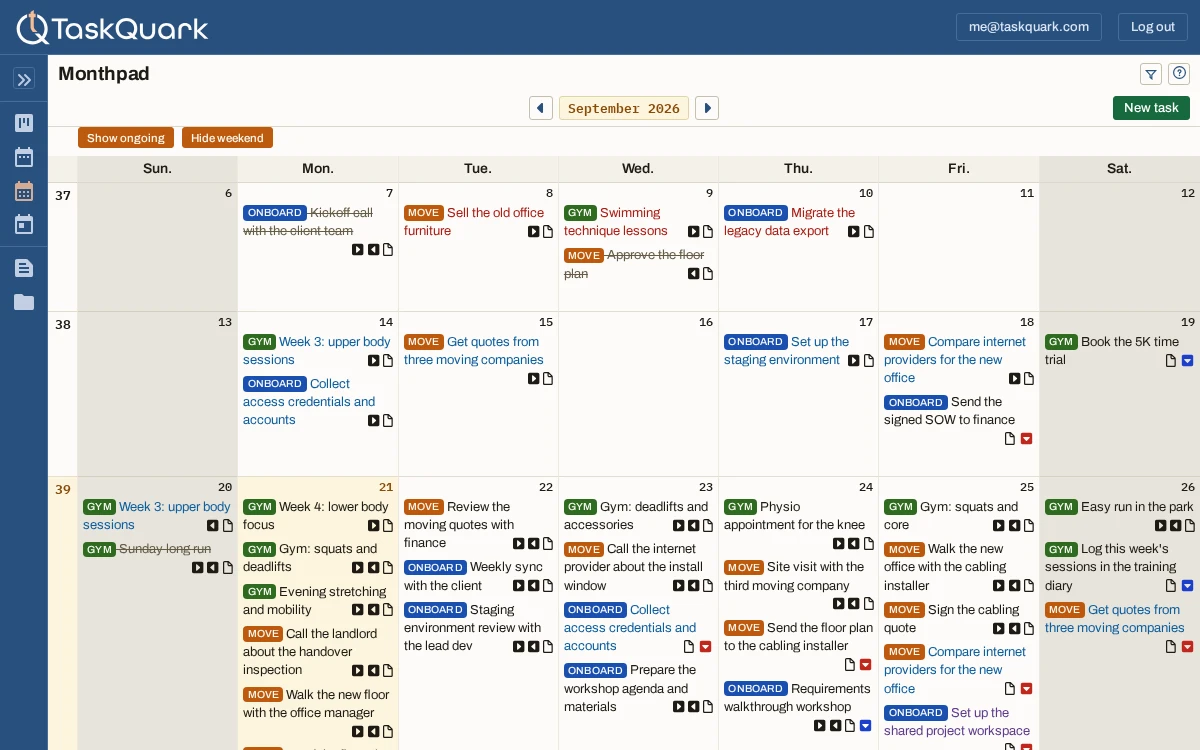Select week number 38 row label
This screenshot has height=750, width=1200.
(63, 324)
